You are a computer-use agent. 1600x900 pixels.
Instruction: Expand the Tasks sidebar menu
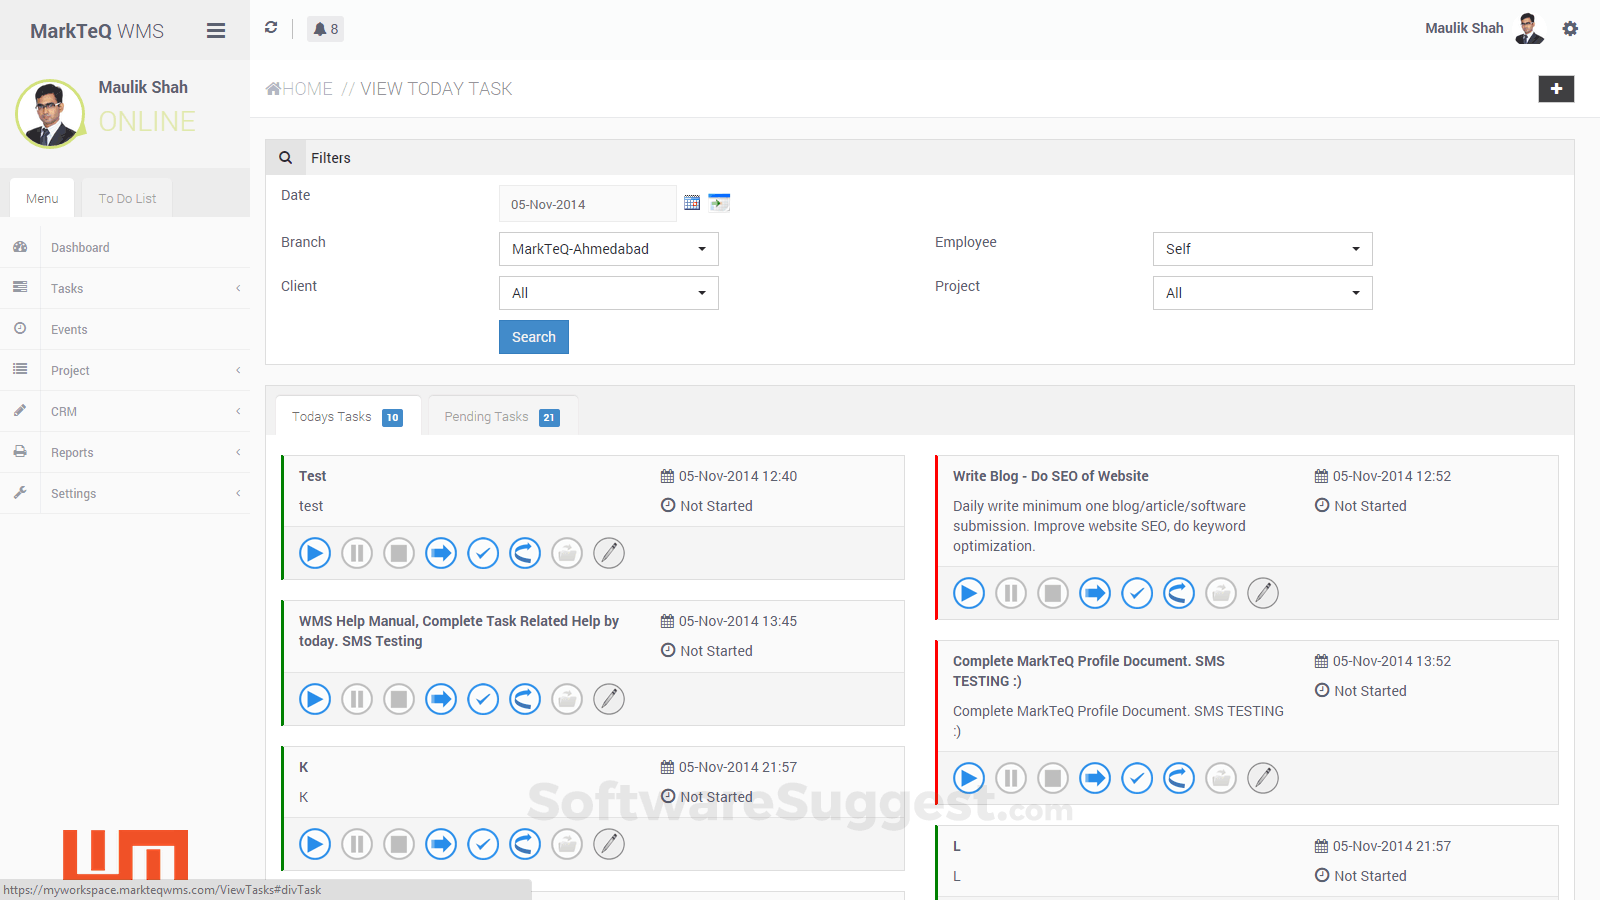pyautogui.click(x=125, y=288)
